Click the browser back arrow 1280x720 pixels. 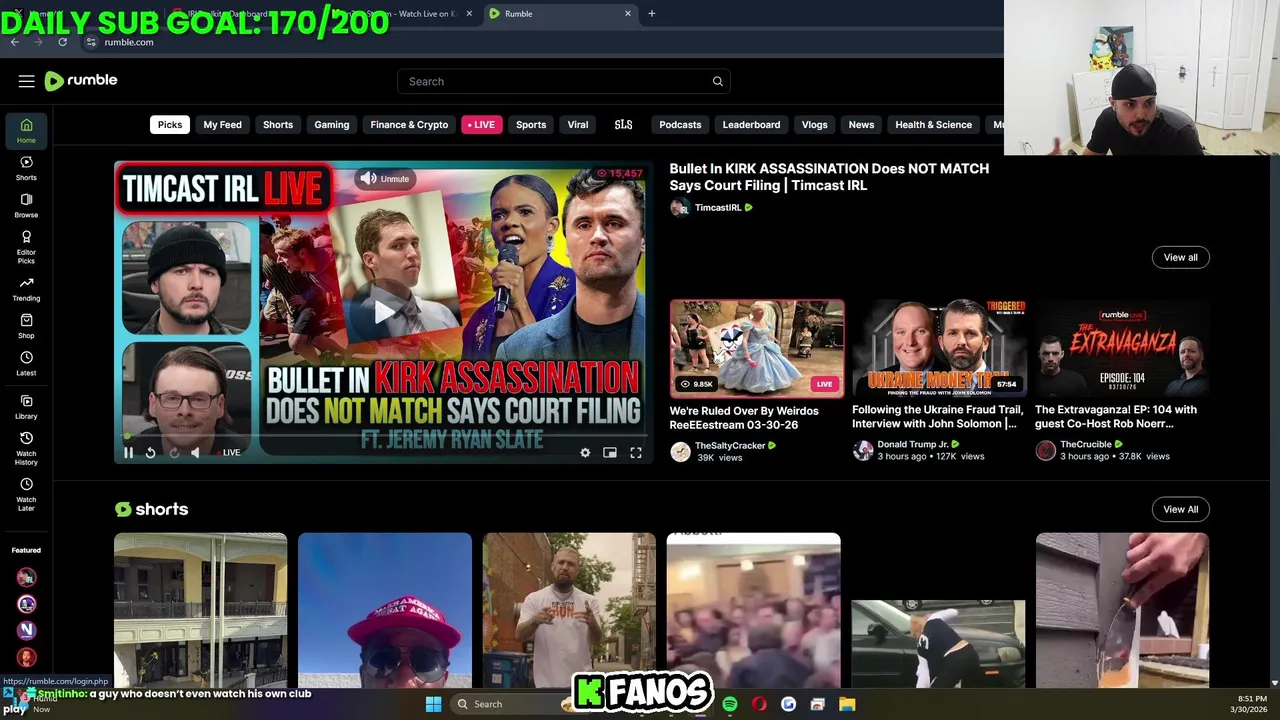coord(15,42)
